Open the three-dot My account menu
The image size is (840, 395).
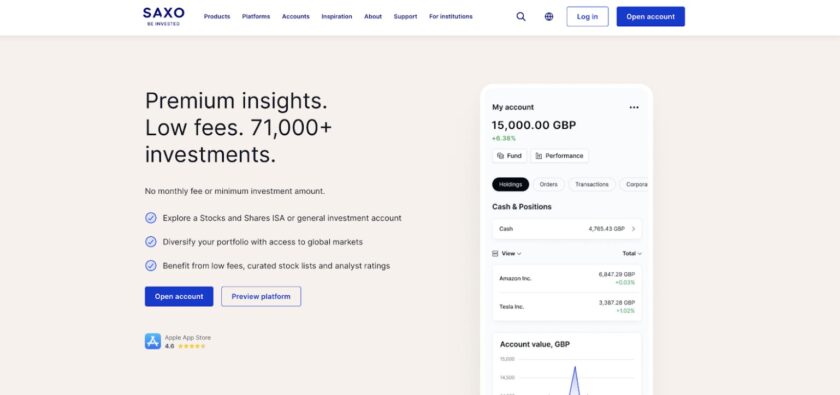[x=634, y=107]
